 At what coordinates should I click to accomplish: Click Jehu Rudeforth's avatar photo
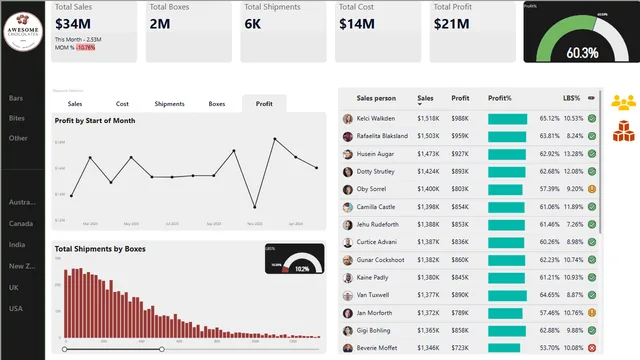(x=348, y=225)
